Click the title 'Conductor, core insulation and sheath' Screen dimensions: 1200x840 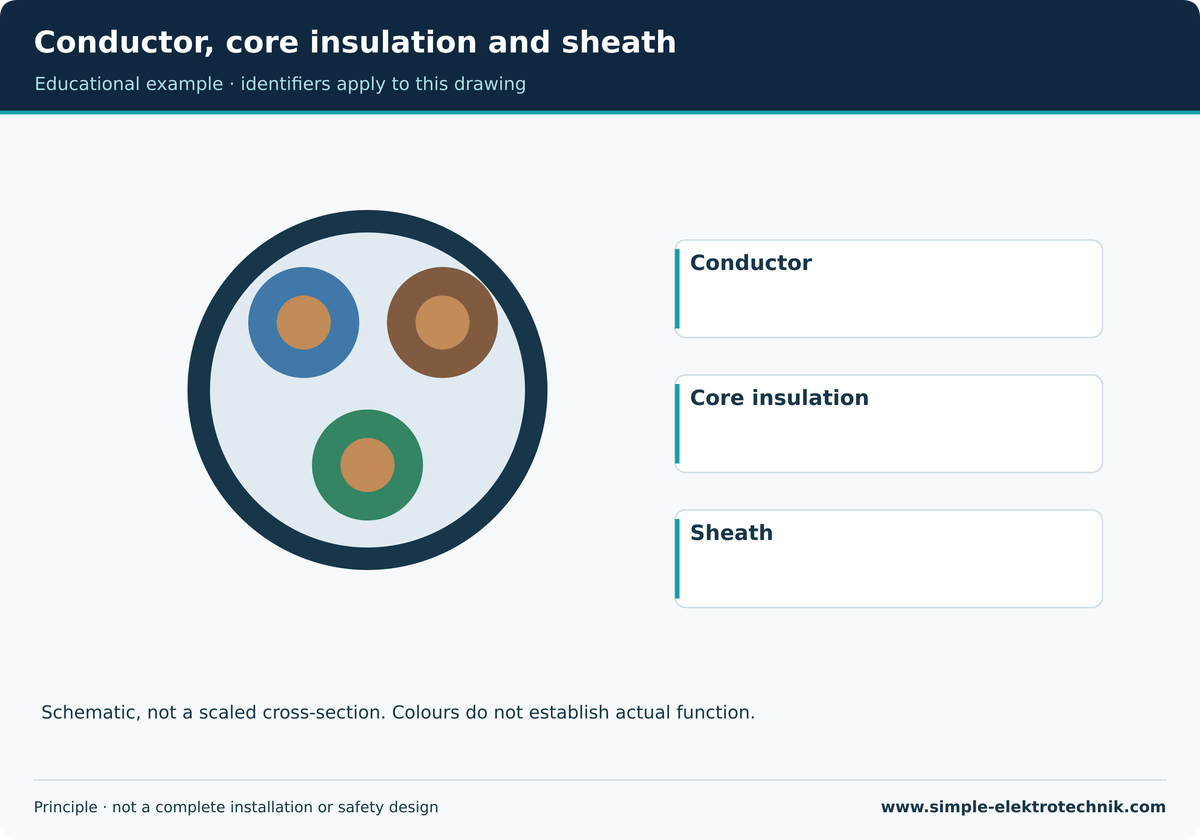tap(355, 43)
